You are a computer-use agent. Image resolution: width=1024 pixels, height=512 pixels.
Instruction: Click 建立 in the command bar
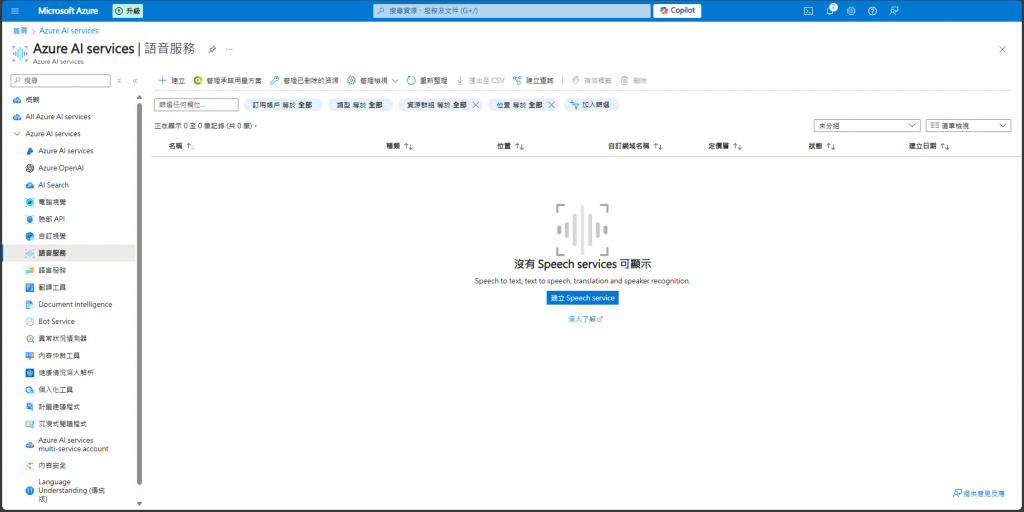pos(172,80)
